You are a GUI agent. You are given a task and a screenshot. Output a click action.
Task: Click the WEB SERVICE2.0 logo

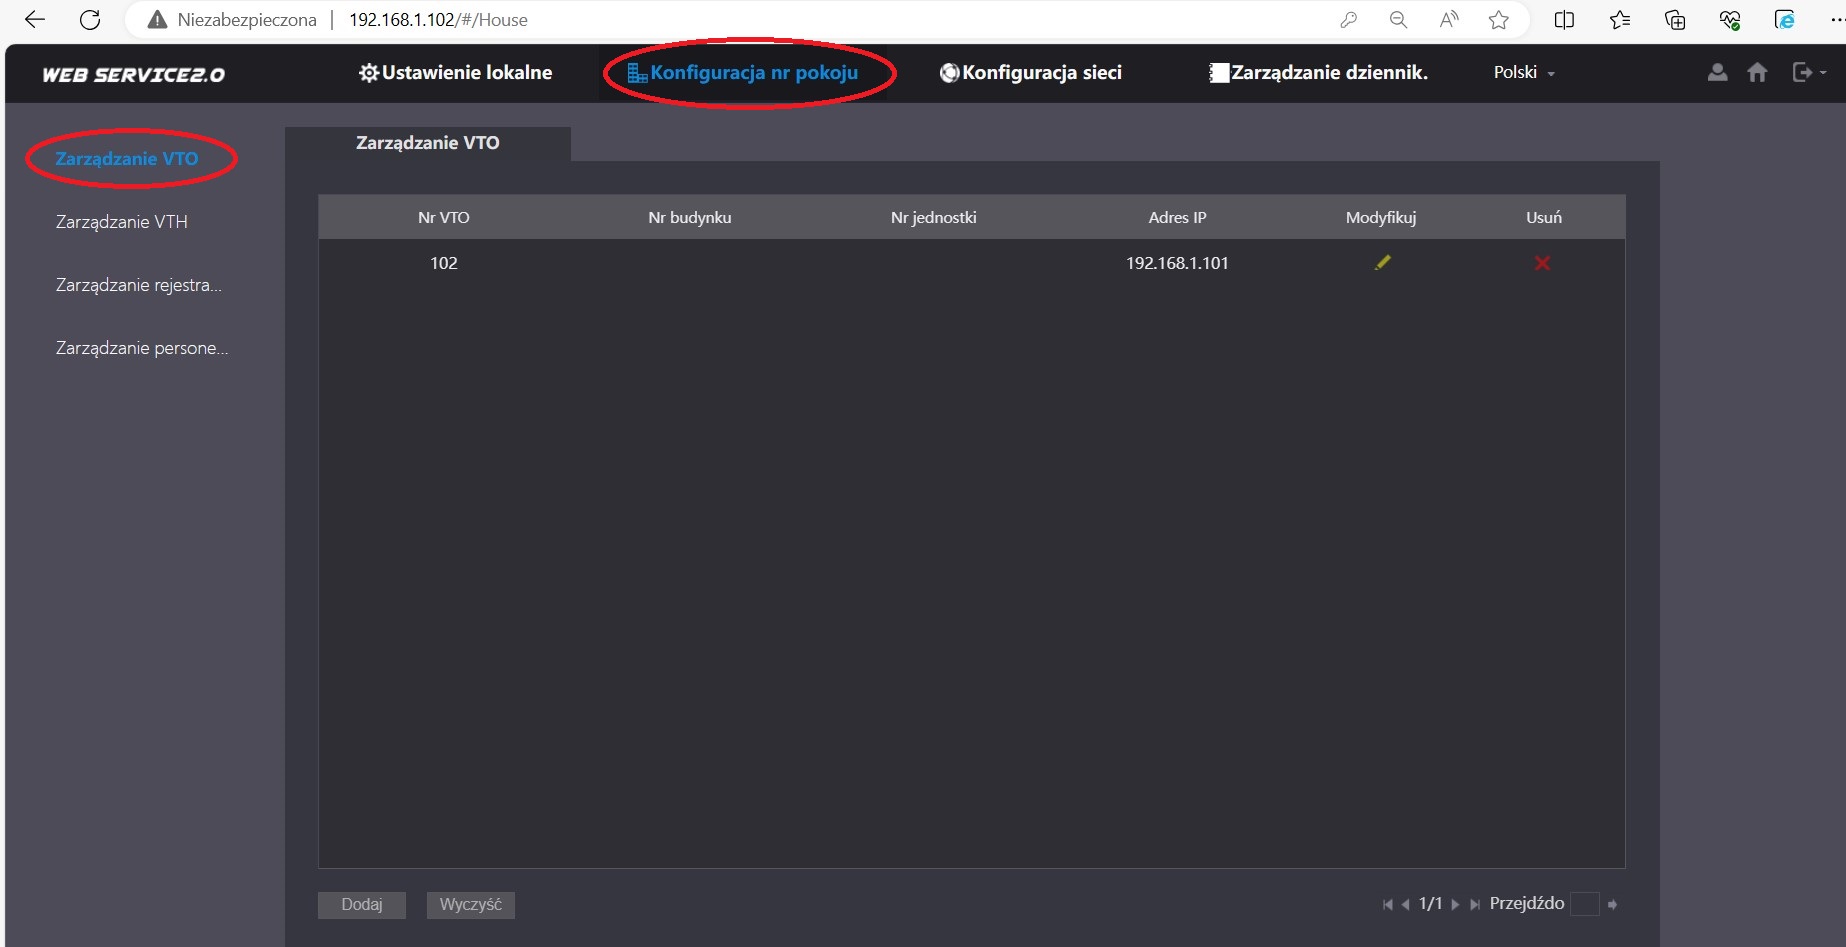pos(133,74)
